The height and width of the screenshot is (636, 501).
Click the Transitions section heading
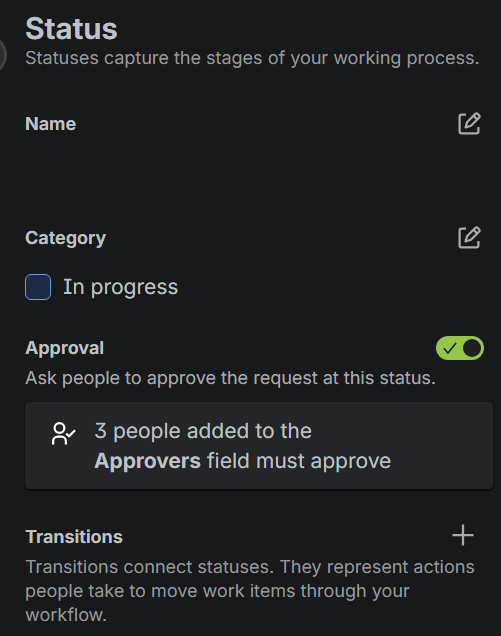click(74, 537)
